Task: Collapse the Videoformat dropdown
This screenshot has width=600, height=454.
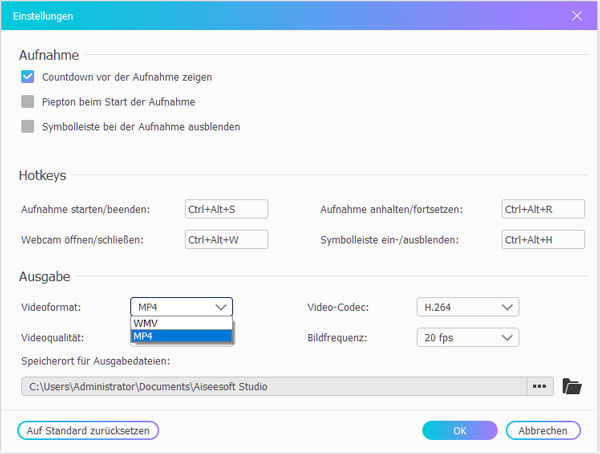Action: tap(181, 307)
